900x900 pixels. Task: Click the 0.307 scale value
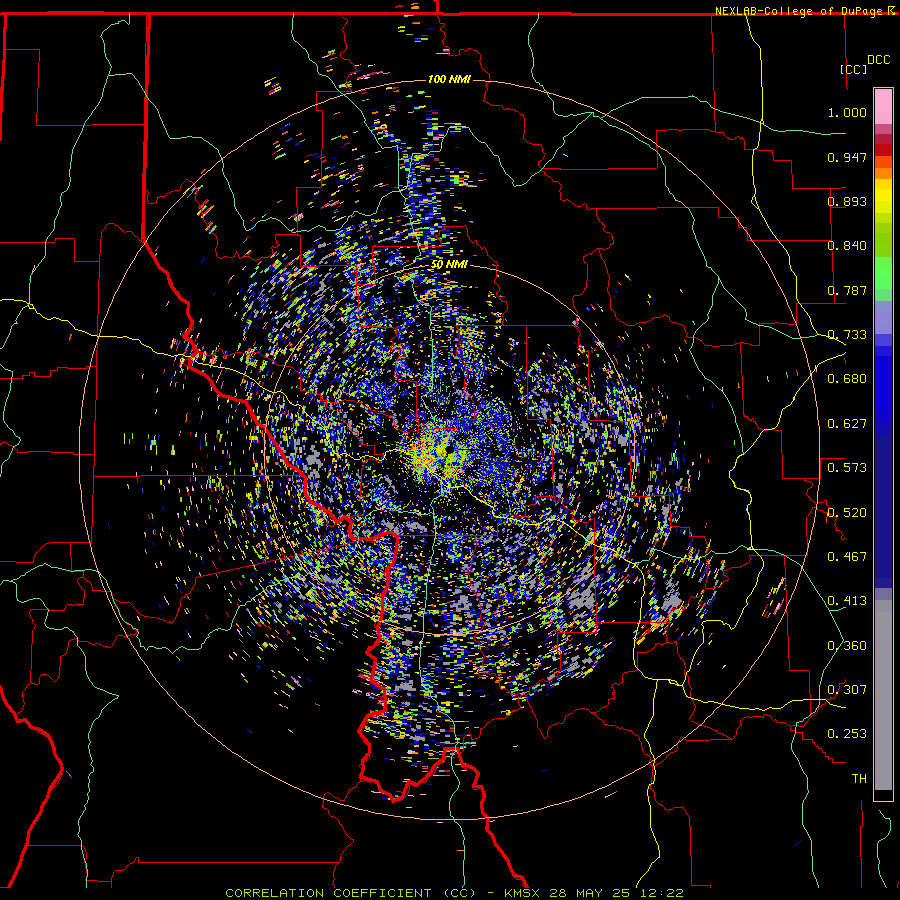(847, 689)
